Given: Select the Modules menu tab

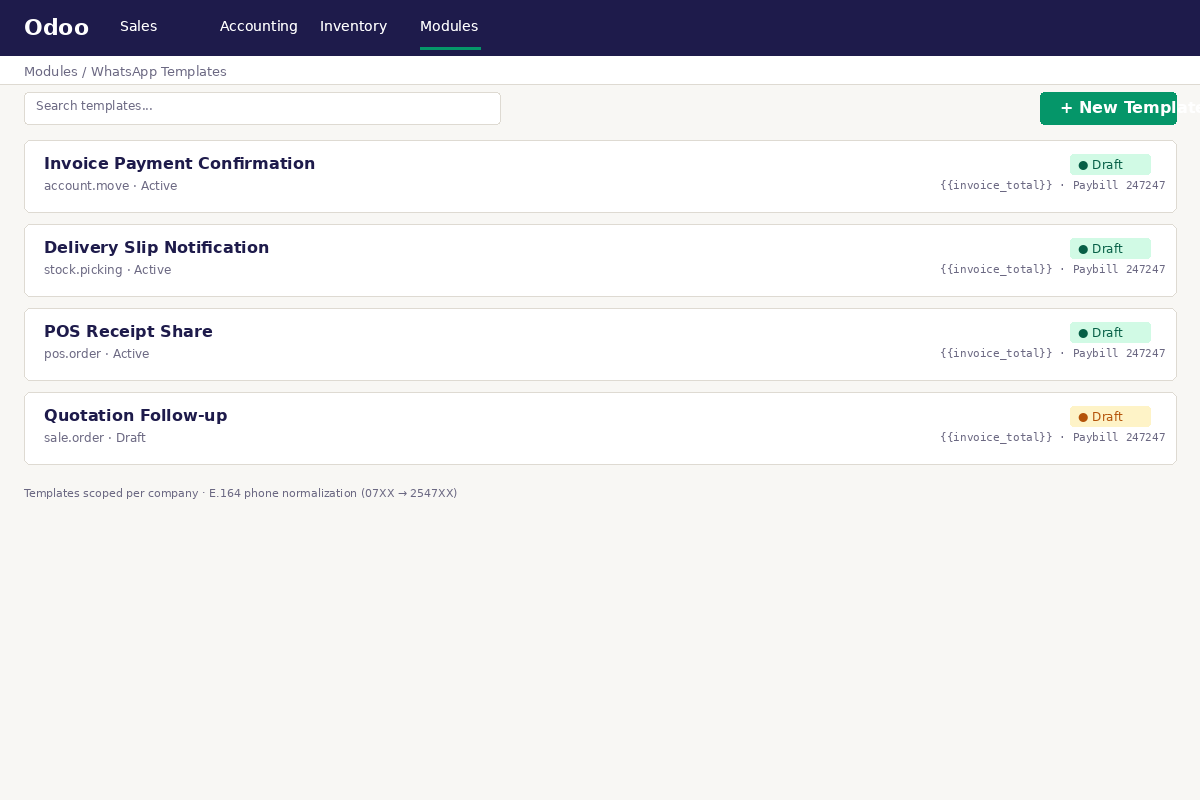Looking at the screenshot, I should (x=449, y=27).
